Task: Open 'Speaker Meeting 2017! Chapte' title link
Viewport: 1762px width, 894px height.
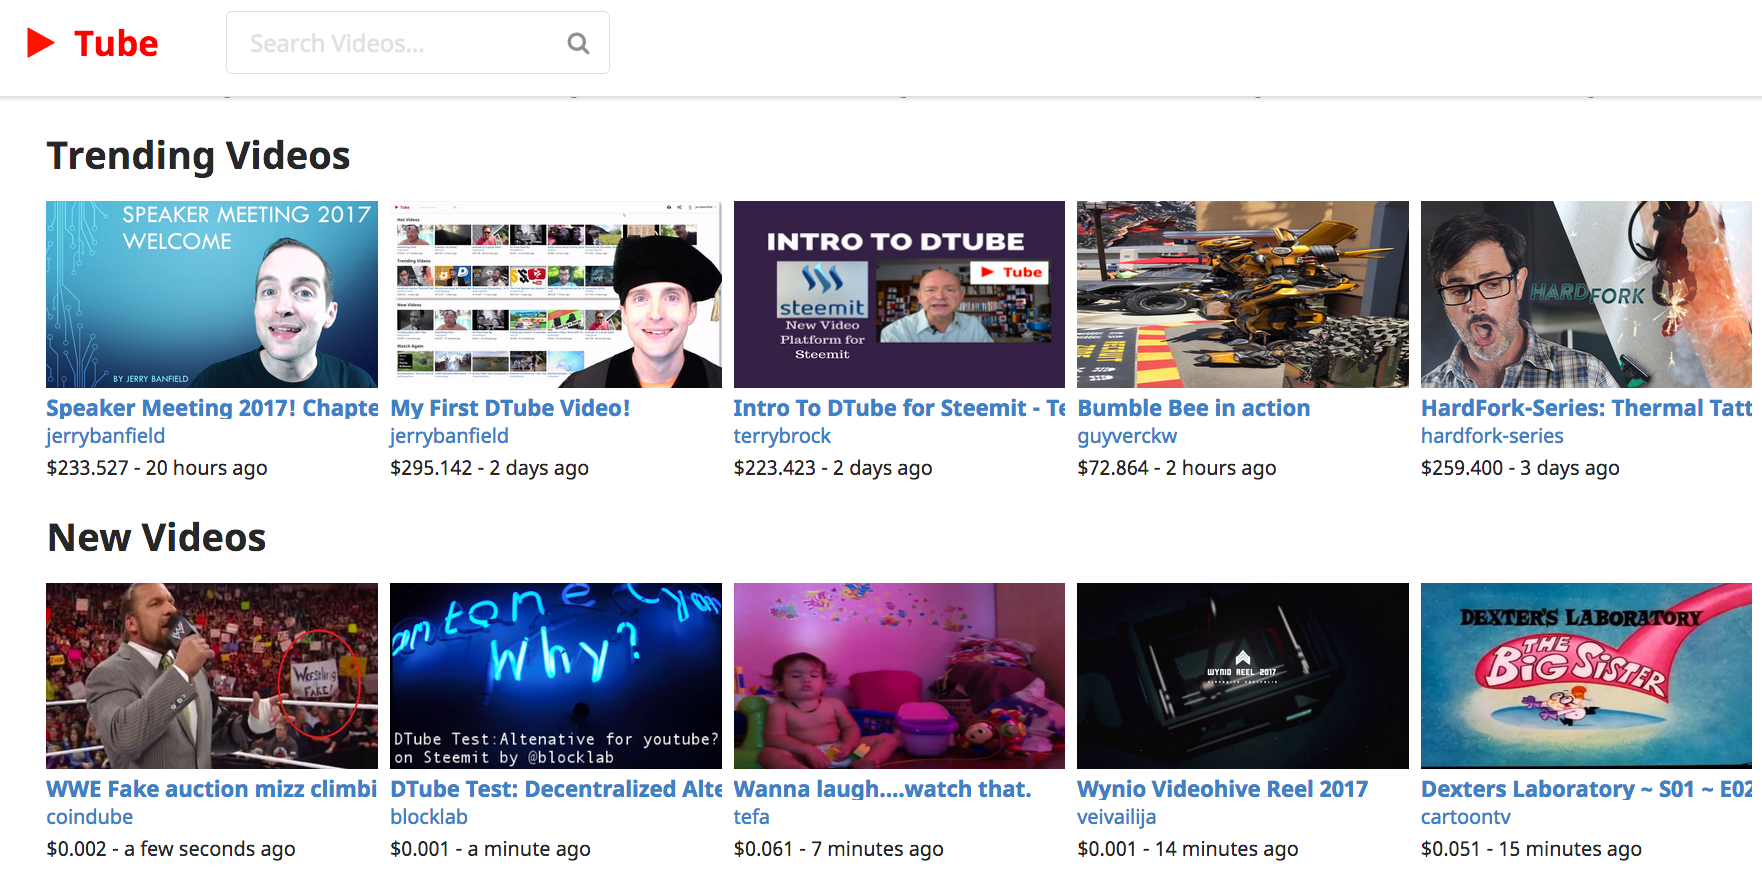Action: 212,408
